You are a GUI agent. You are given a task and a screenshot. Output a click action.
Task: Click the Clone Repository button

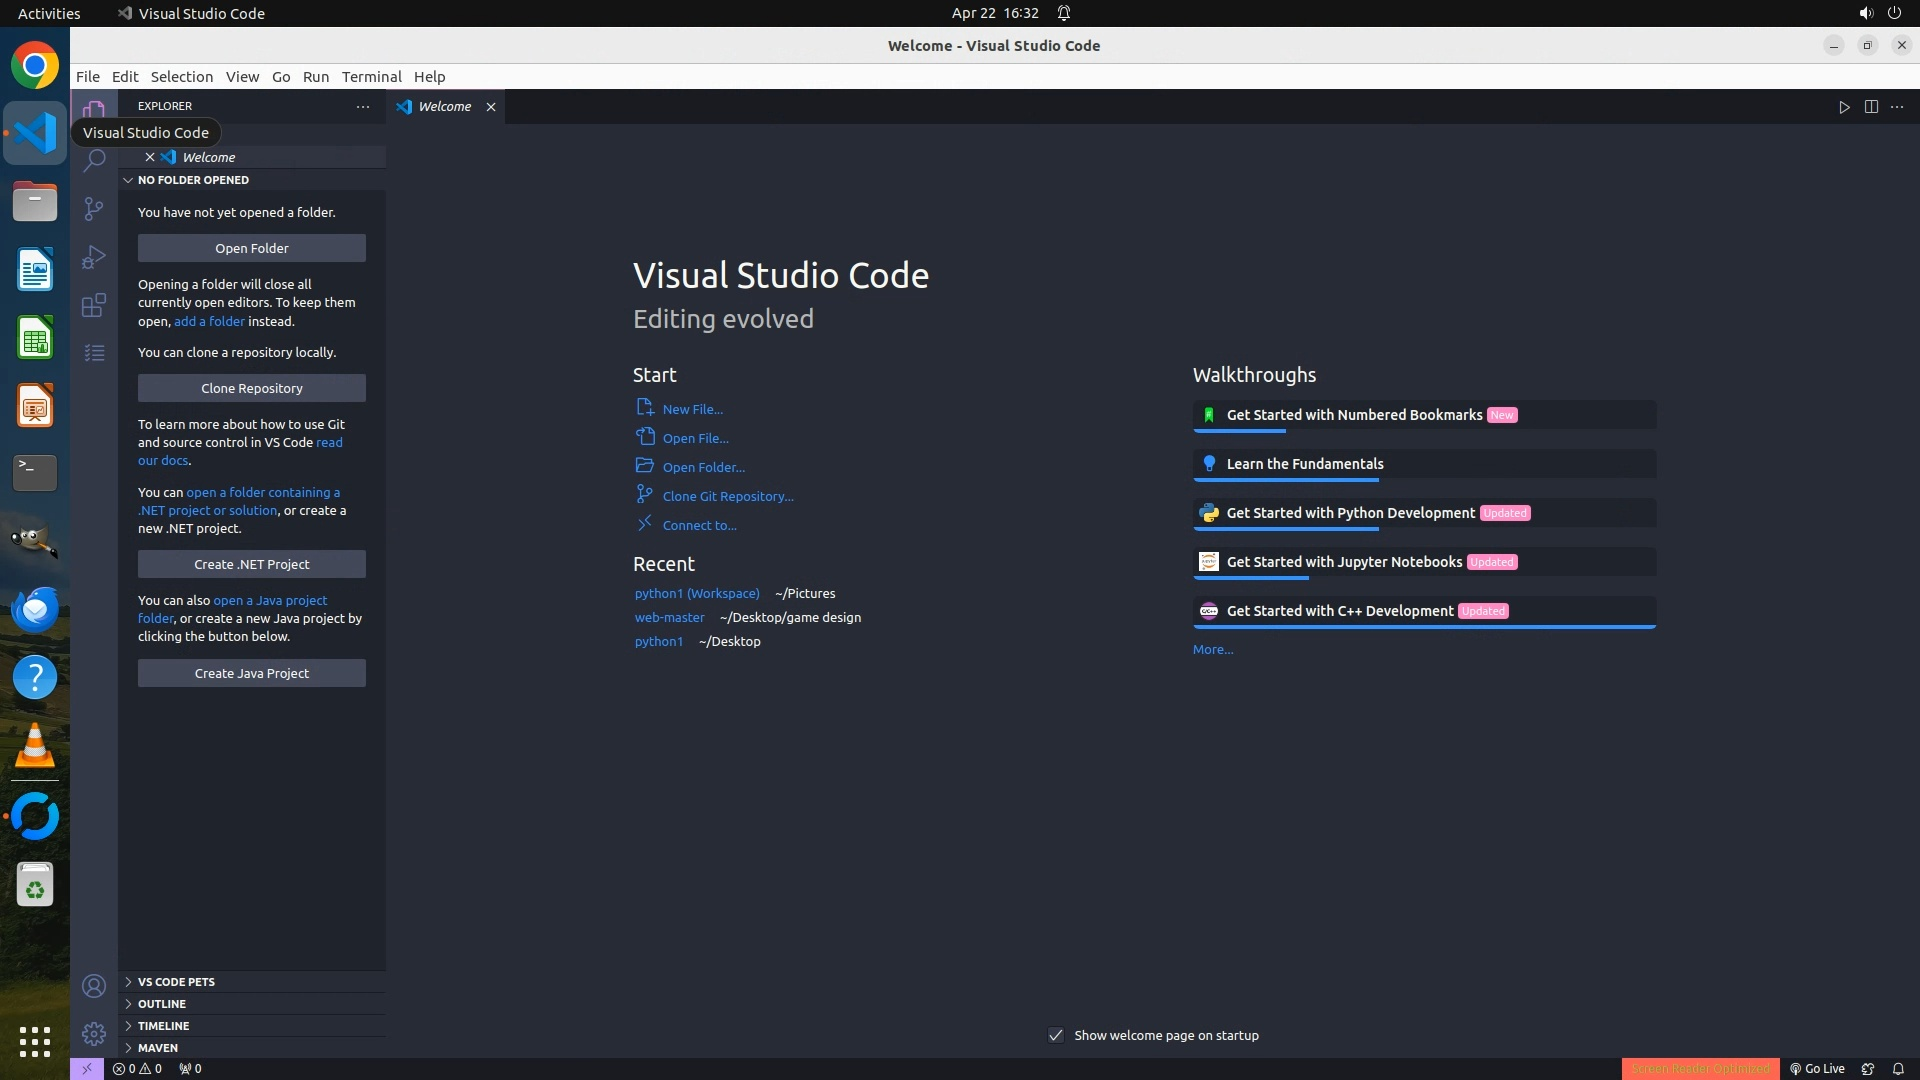point(251,388)
